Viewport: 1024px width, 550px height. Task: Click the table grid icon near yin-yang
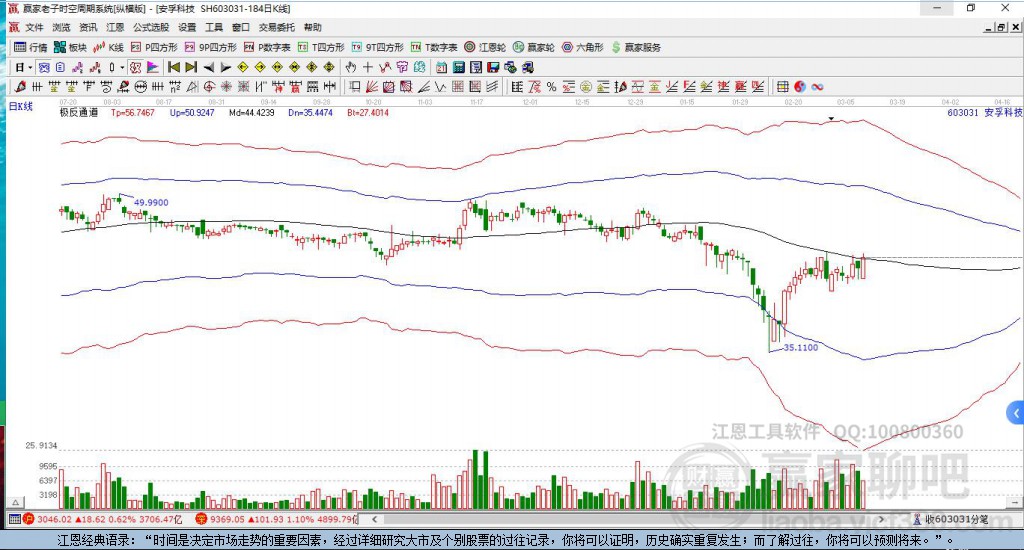(x=782, y=87)
